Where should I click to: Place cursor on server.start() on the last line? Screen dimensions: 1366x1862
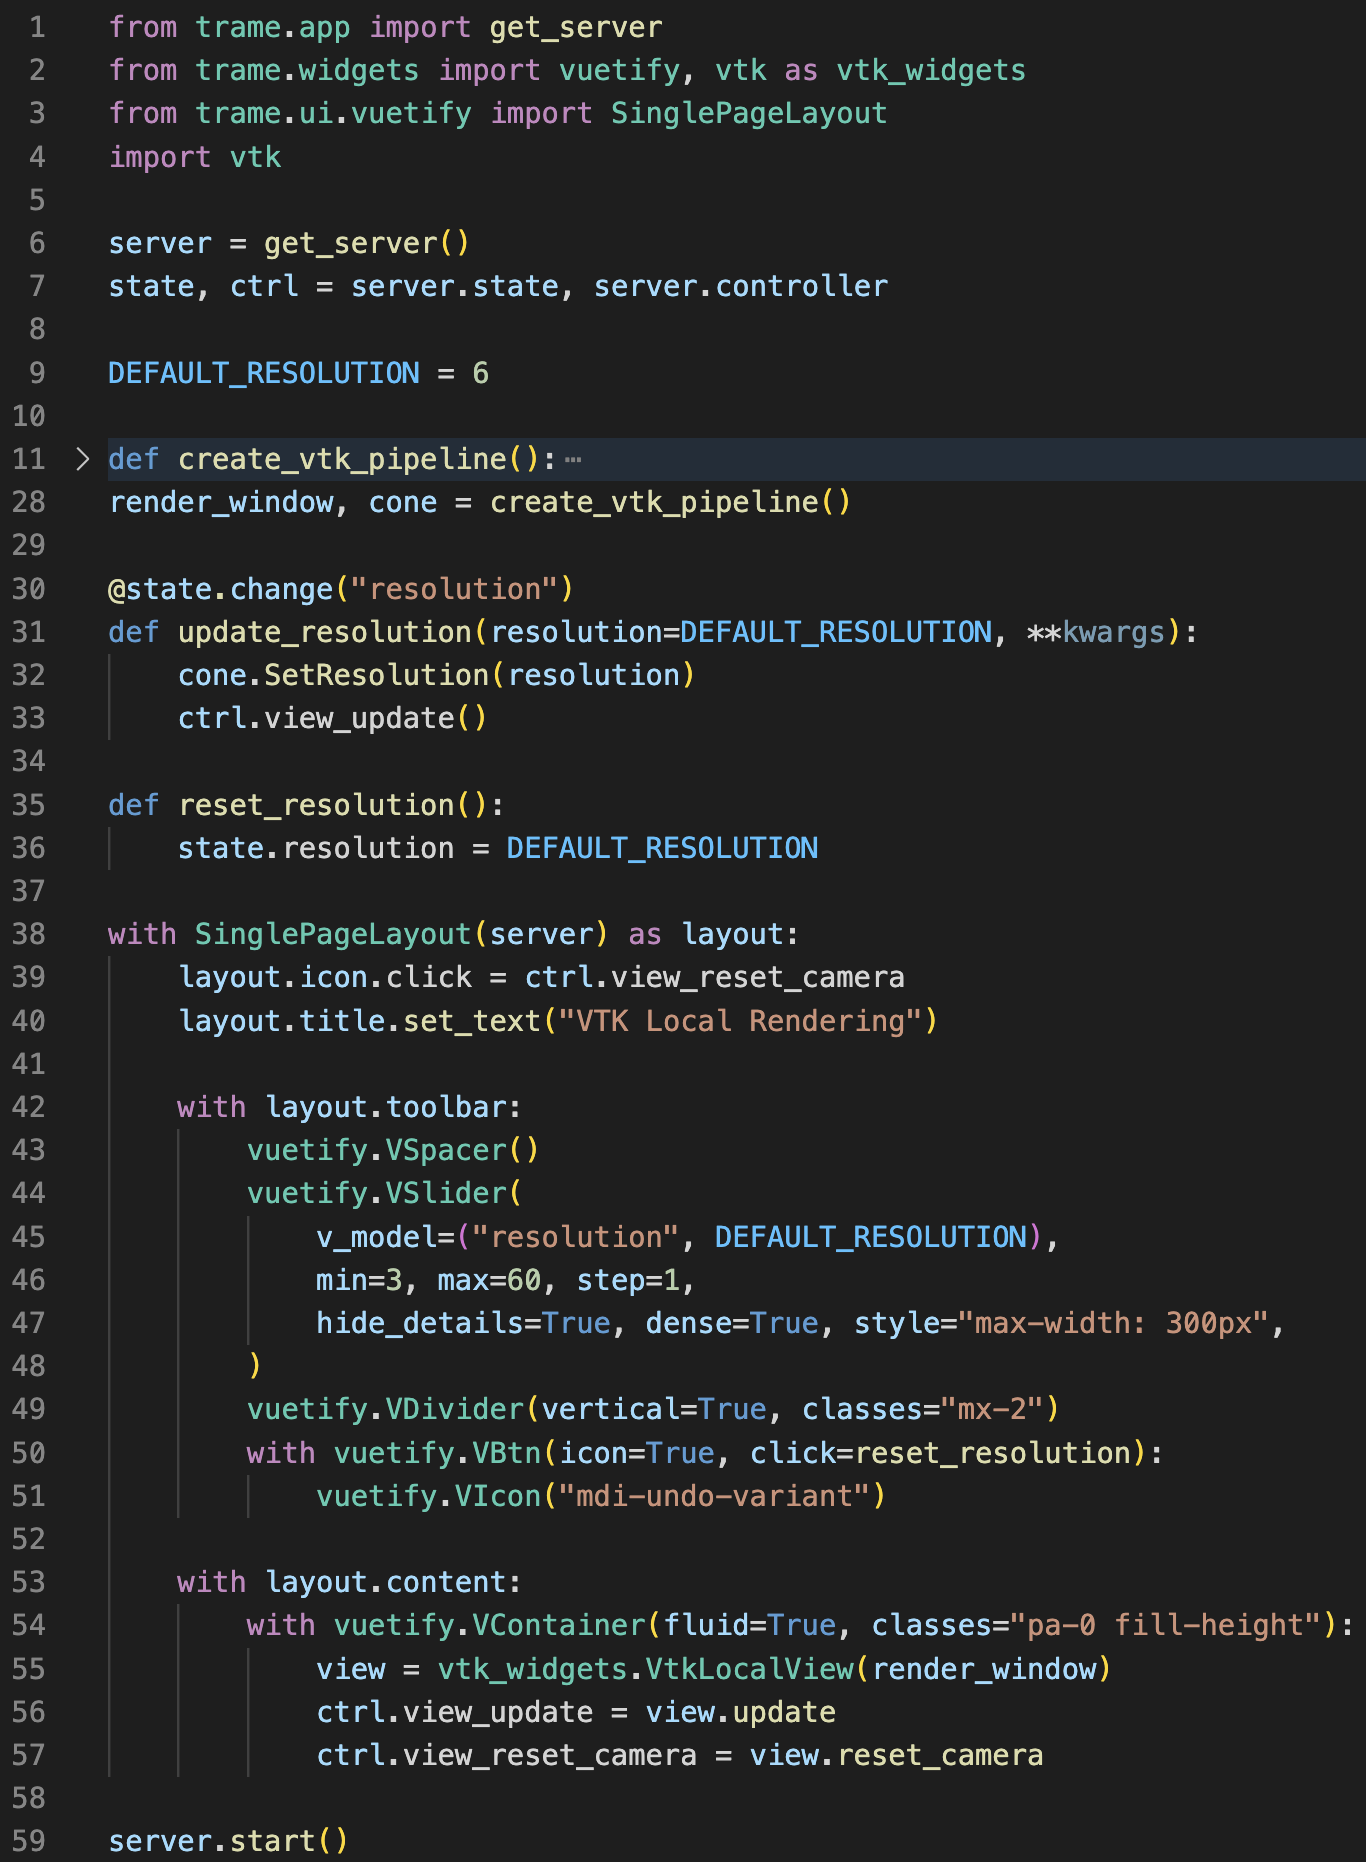pyautogui.click(x=227, y=1841)
